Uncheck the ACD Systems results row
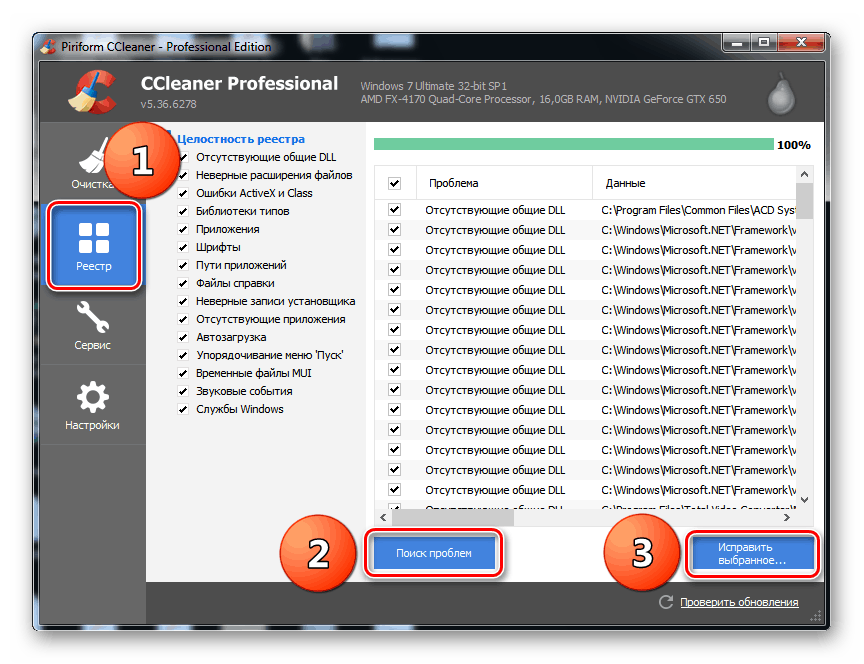 [395, 210]
